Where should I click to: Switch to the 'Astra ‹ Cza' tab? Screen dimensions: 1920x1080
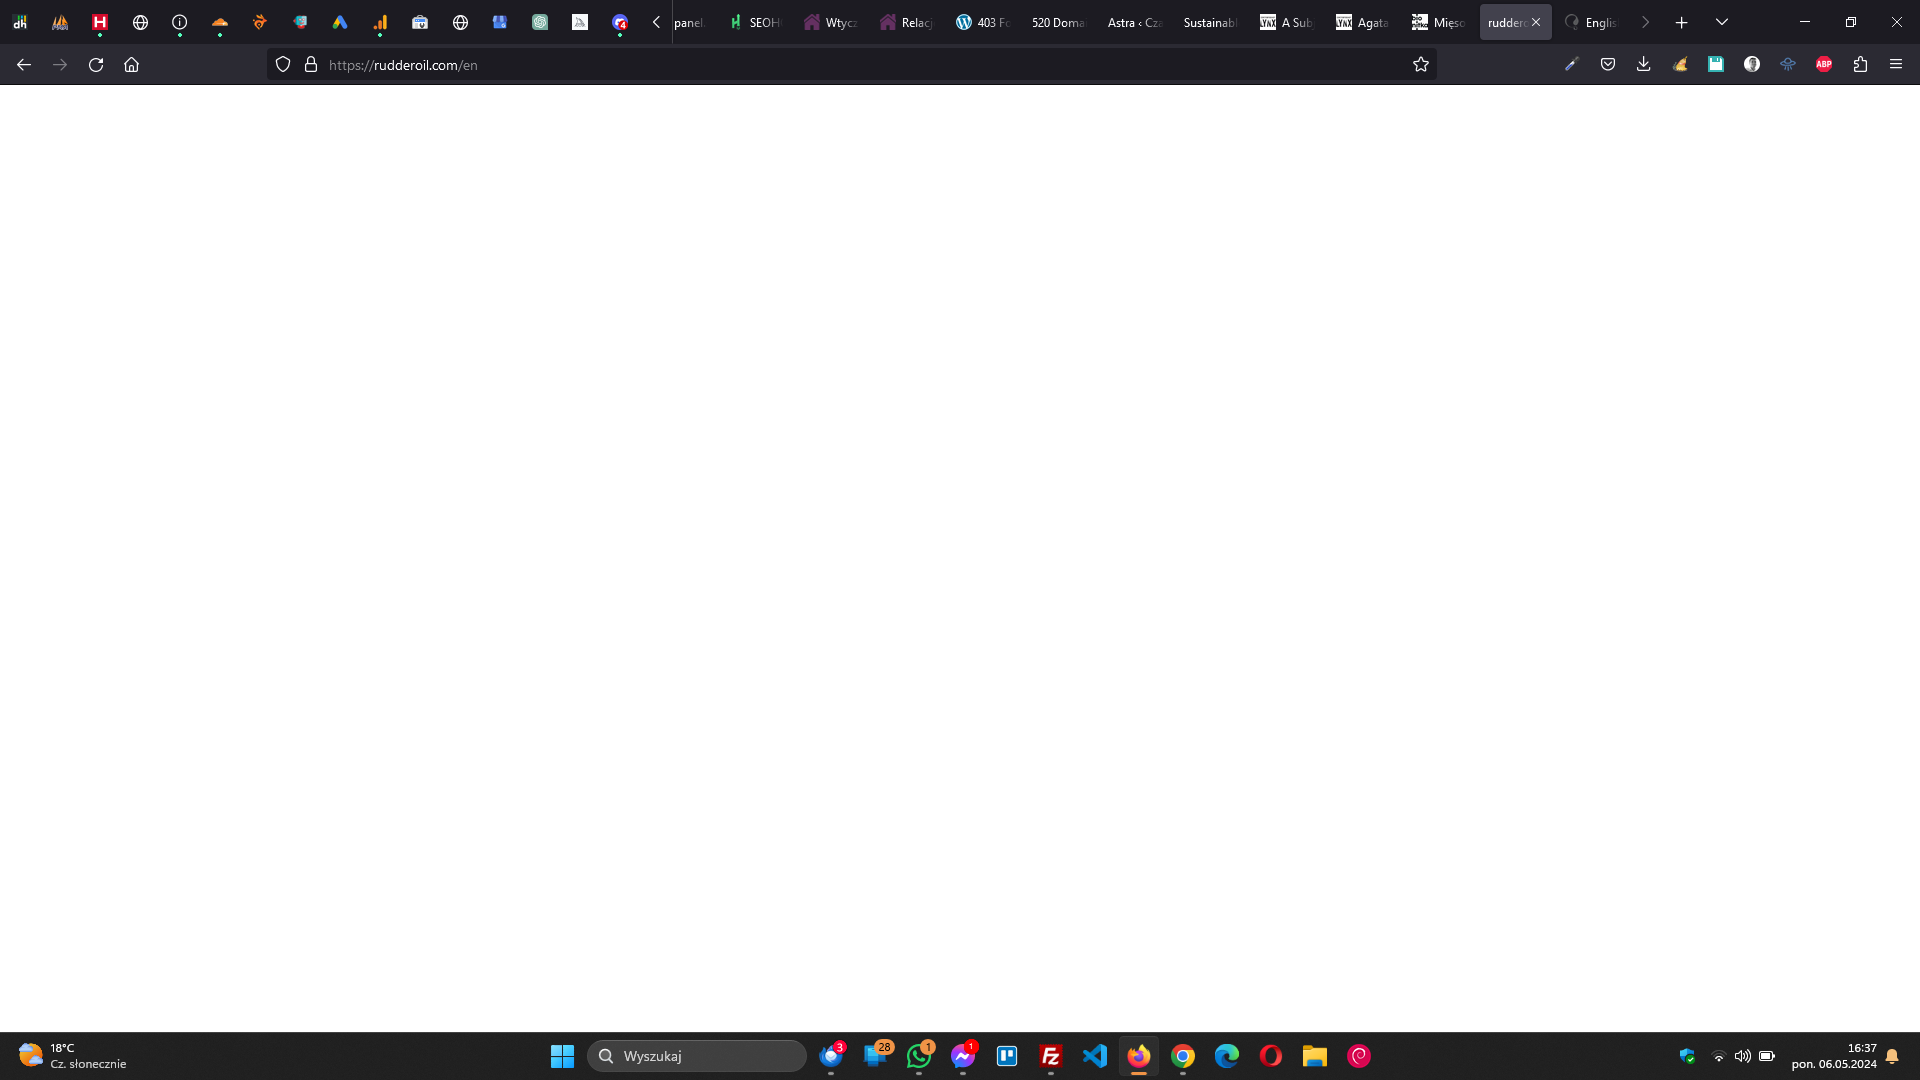[1135, 22]
